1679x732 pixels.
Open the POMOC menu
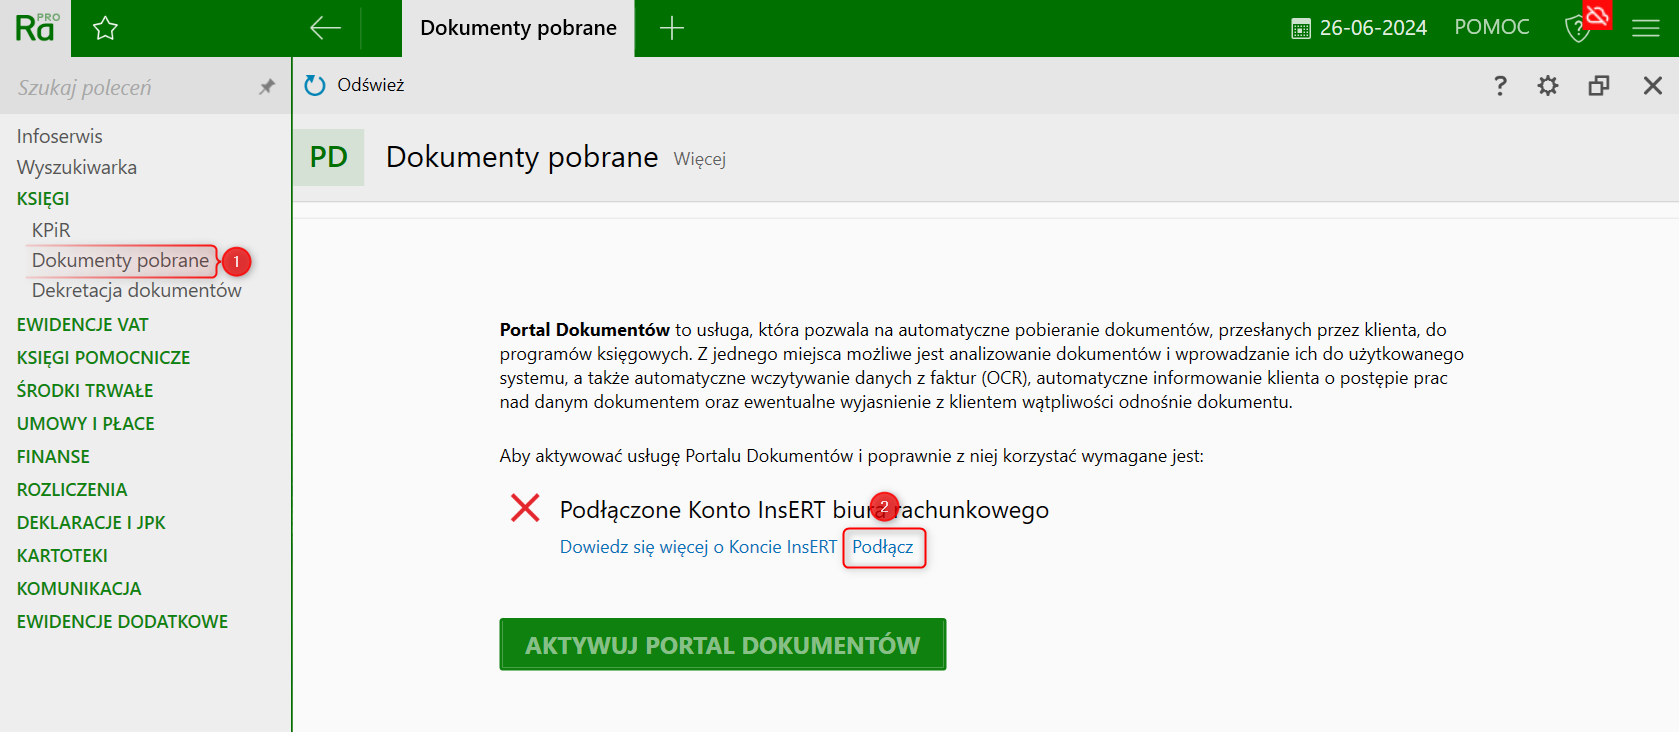tap(1491, 28)
